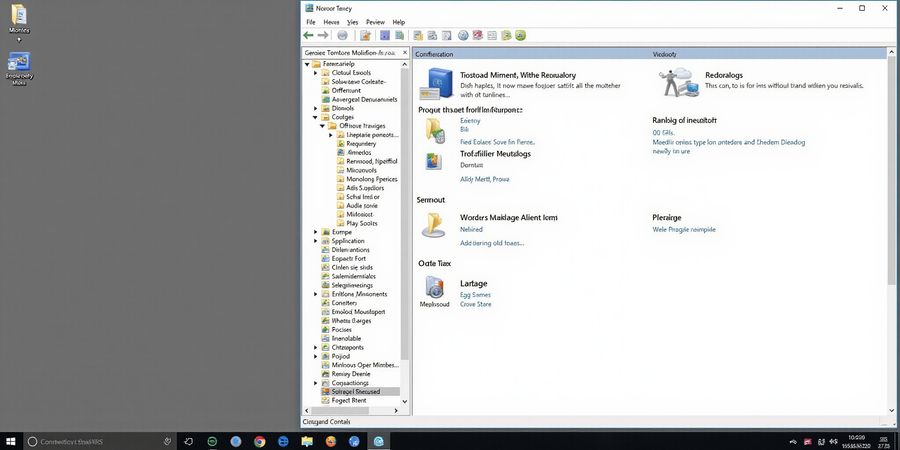Screen dimensions: 900x450
Task: Expand the Enitlone Missonents node
Action: tap(316, 294)
